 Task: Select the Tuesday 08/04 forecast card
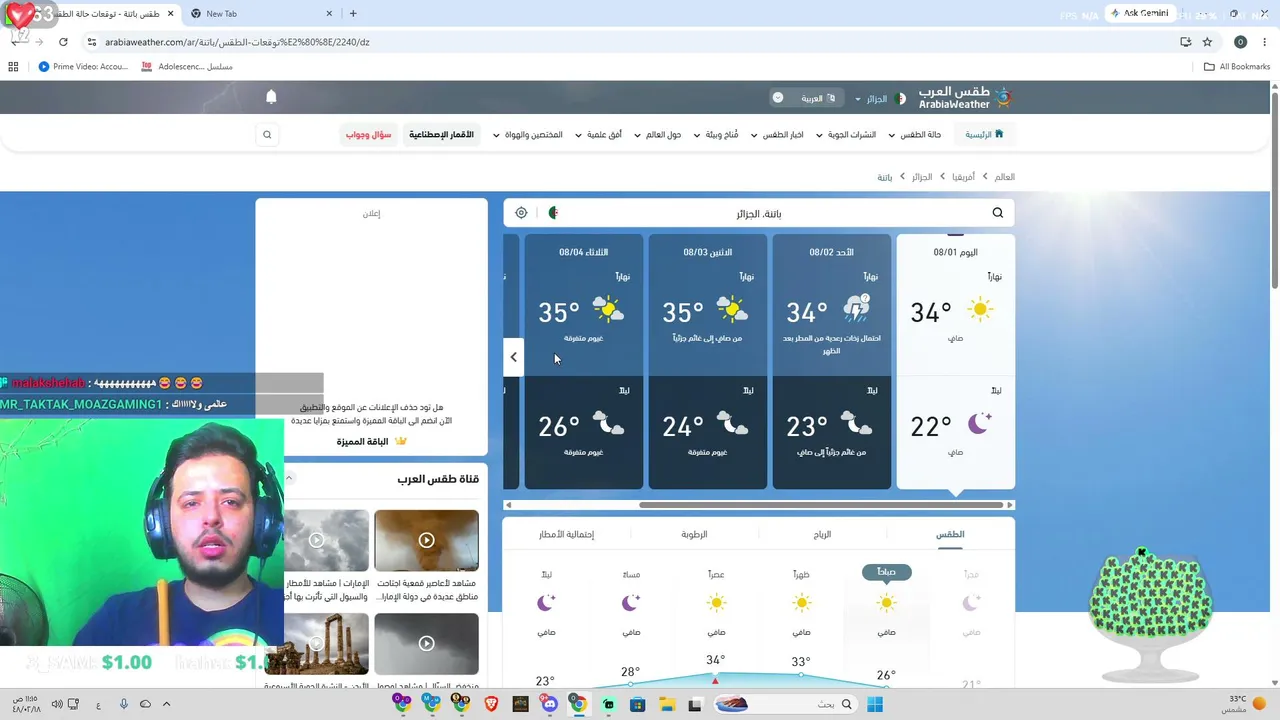584,362
